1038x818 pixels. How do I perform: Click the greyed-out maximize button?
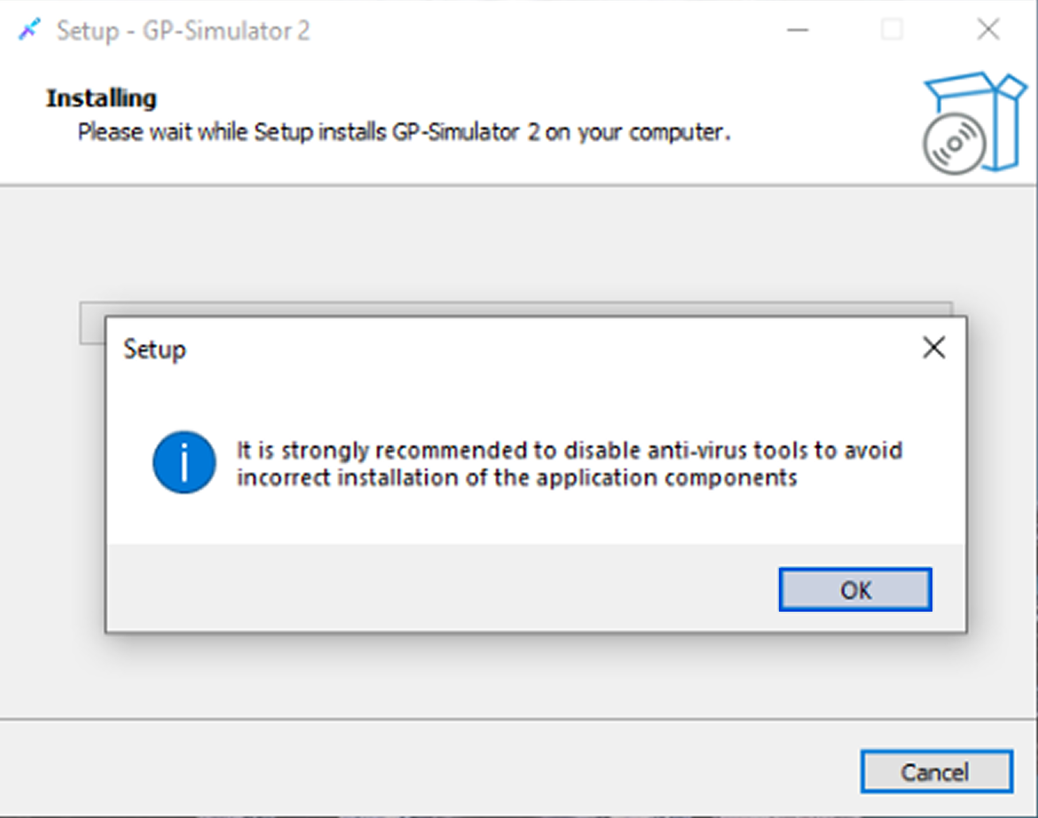[x=891, y=30]
